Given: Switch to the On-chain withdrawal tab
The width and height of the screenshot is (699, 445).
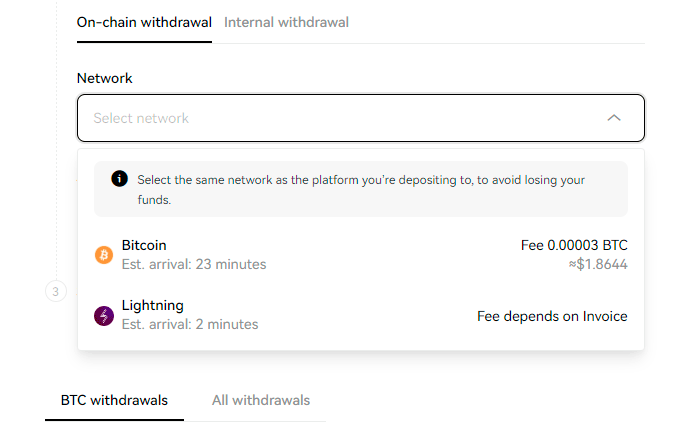Looking at the screenshot, I should [144, 22].
